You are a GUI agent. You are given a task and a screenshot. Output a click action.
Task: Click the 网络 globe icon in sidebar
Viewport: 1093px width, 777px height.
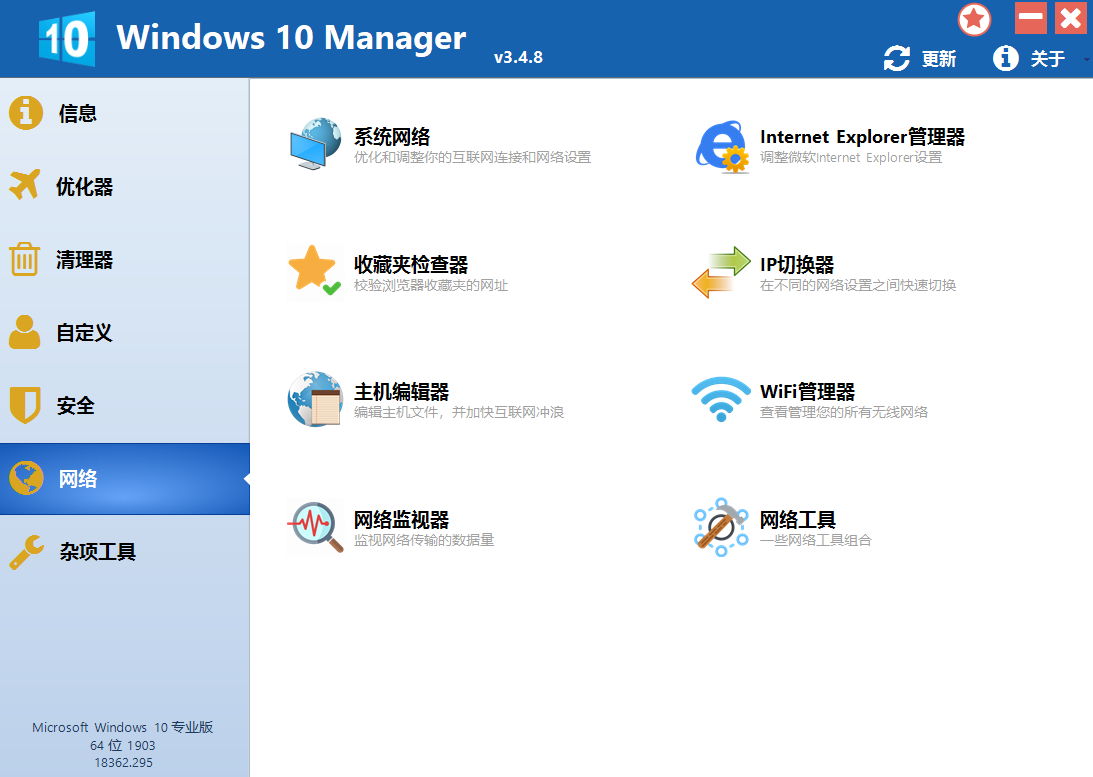[26, 478]
